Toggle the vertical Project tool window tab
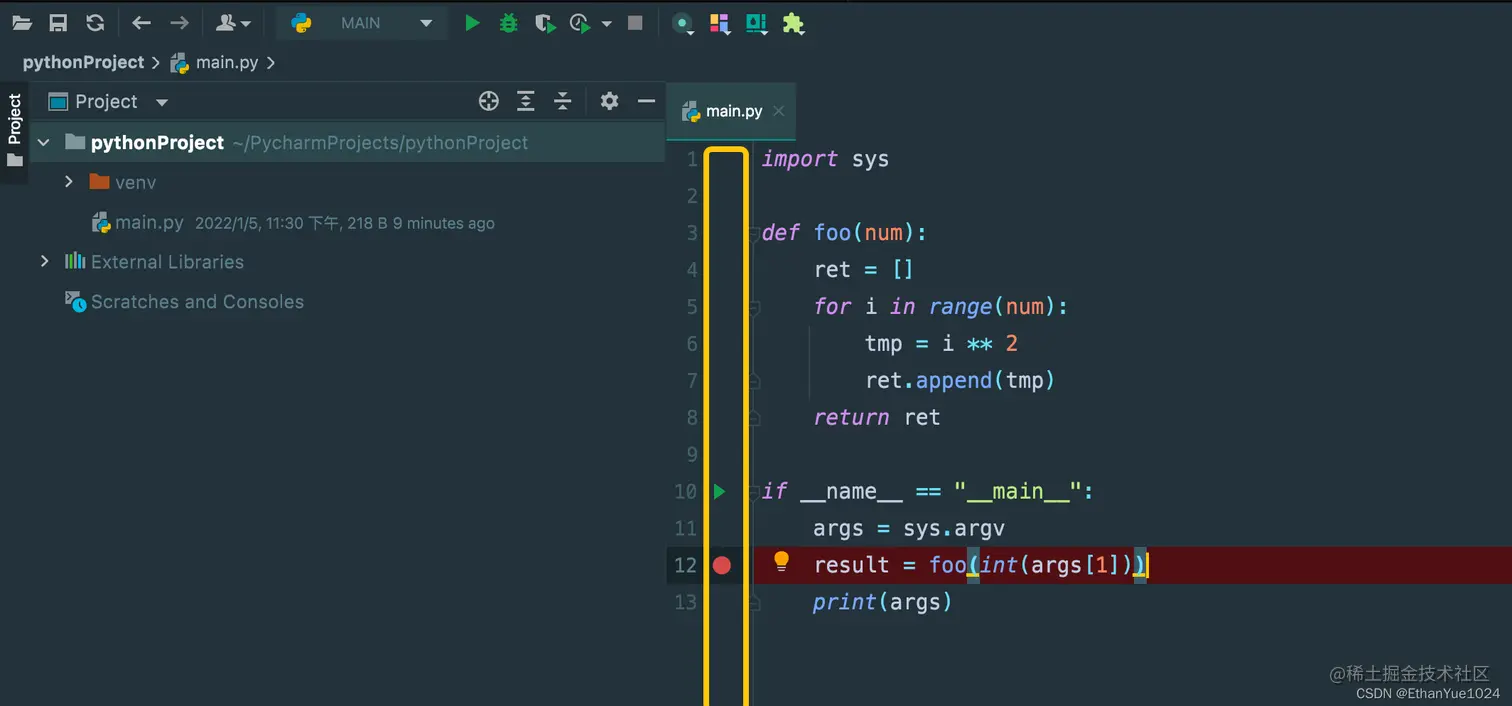Image resolution: width=1512 pixels, height=706 pixels. 14,132
